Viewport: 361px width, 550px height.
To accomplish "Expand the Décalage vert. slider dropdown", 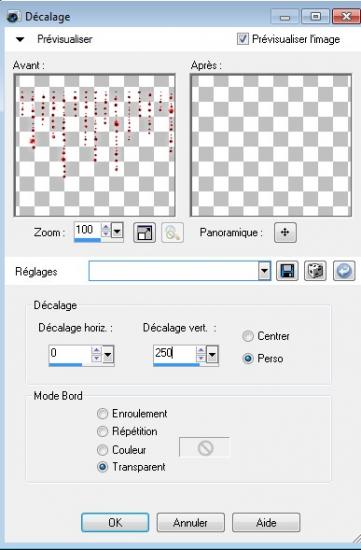I will coord(212,354).
